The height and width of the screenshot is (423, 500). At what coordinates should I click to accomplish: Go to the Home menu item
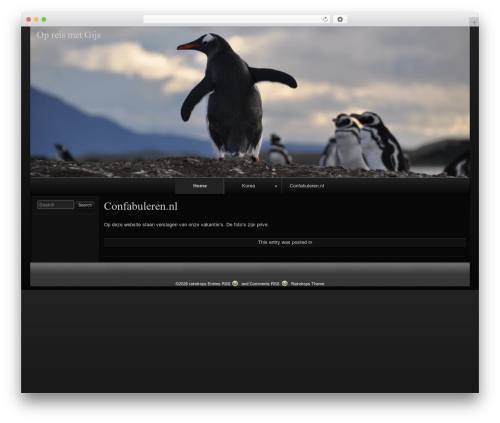pyautogui.click(x=200, y=186)
